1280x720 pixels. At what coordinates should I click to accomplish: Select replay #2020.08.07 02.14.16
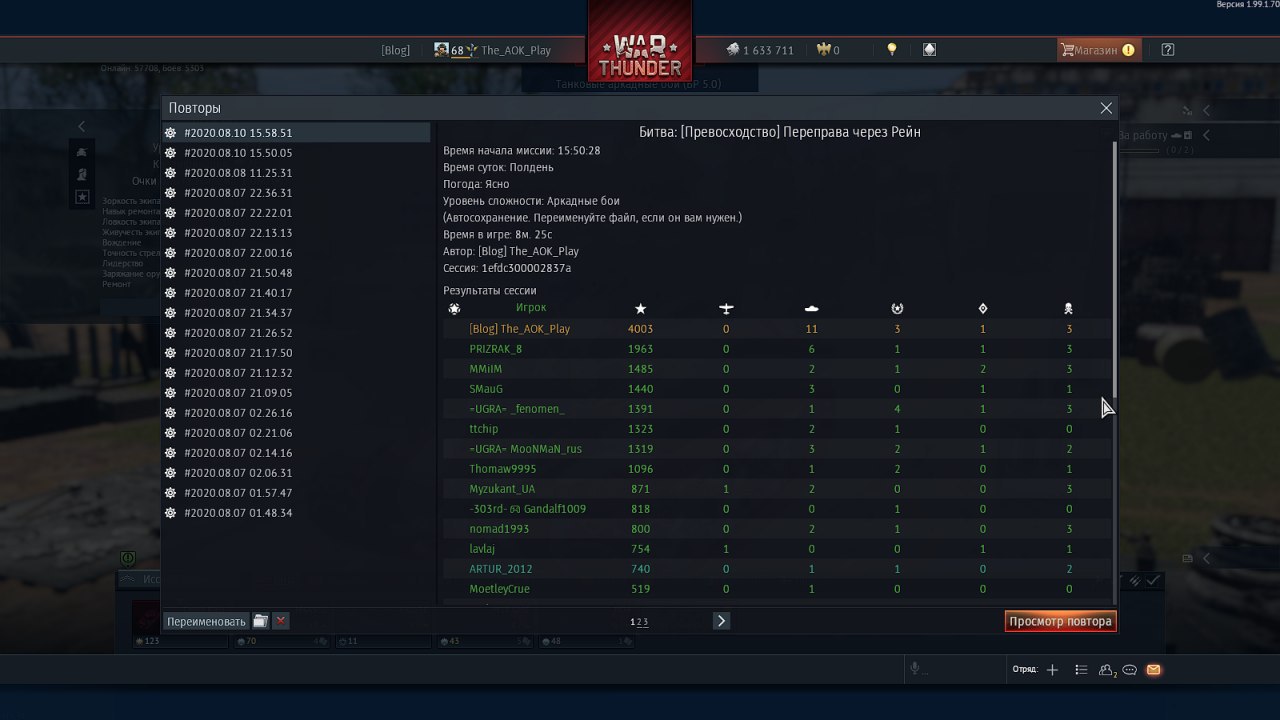coord(296,453)
